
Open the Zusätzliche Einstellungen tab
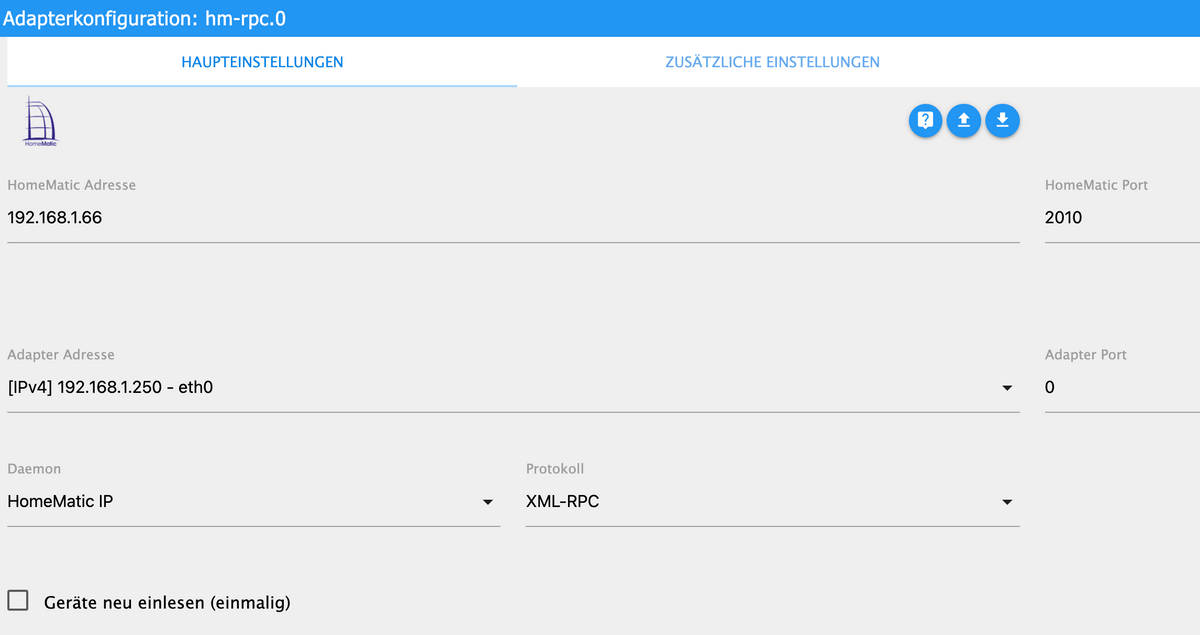tap(772, 62)
